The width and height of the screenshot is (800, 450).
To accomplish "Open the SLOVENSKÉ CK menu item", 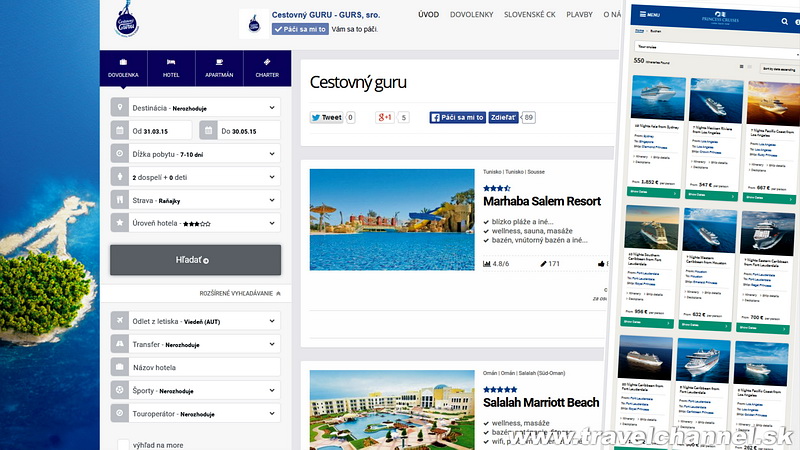I will tap(530, 14).
